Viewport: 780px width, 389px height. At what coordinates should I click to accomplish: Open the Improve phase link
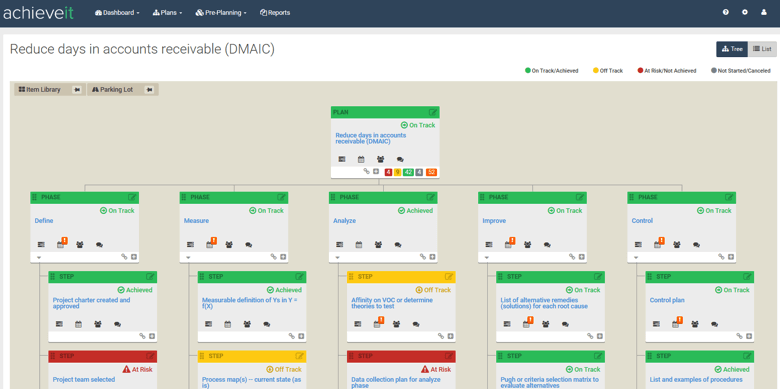494,220
